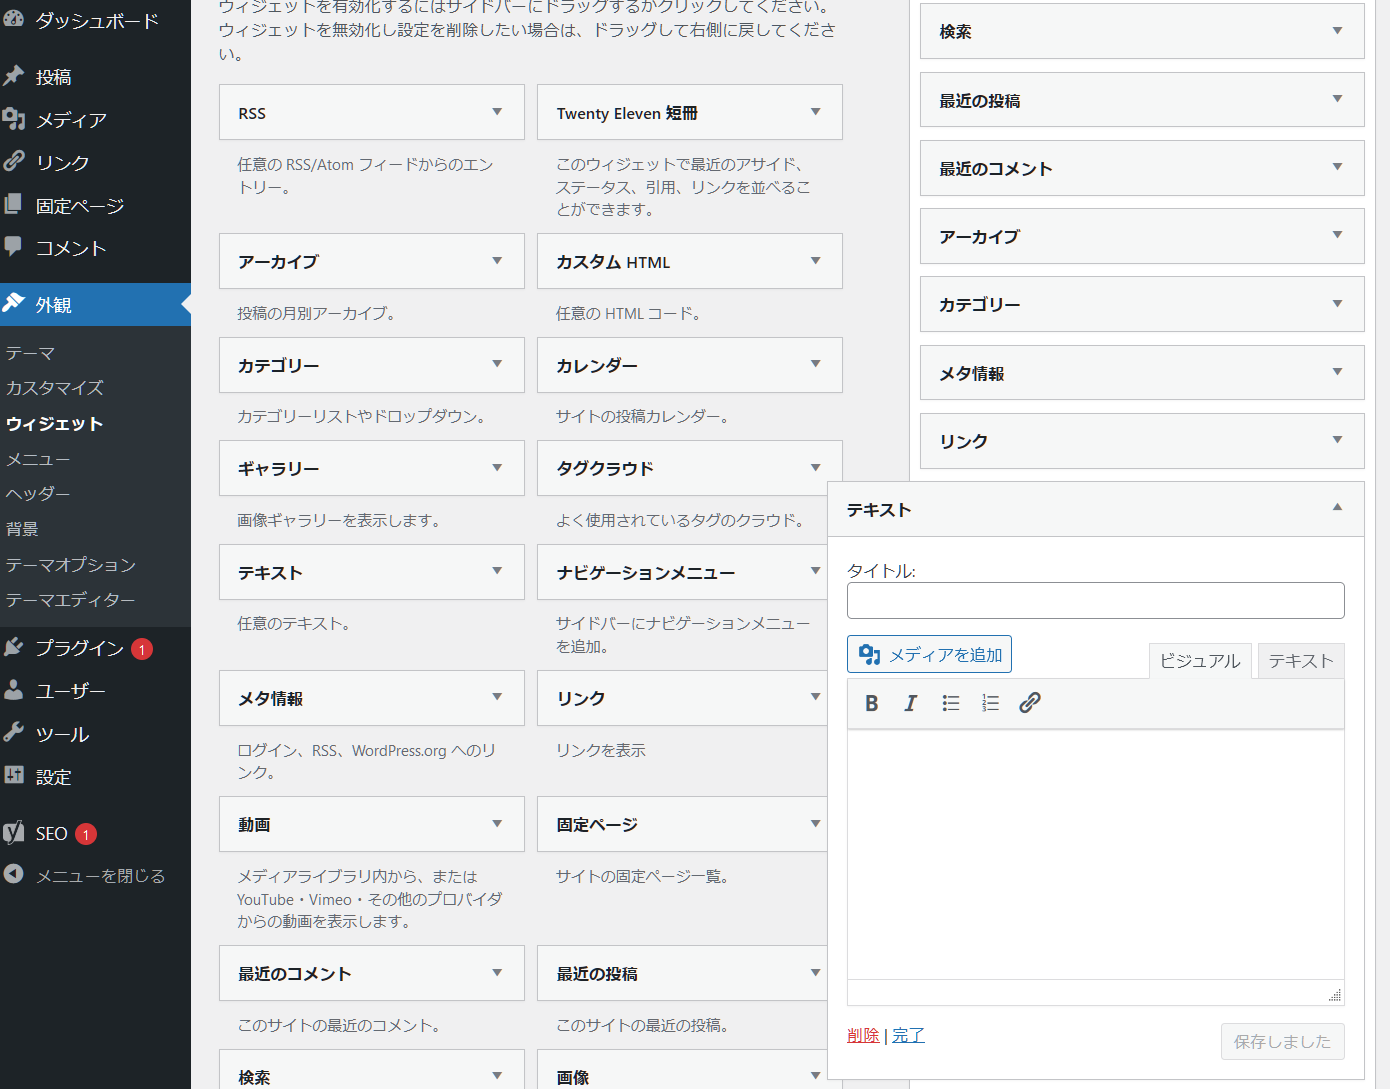Open the ツール icon in the sidebar

click(x=14, y=733)
